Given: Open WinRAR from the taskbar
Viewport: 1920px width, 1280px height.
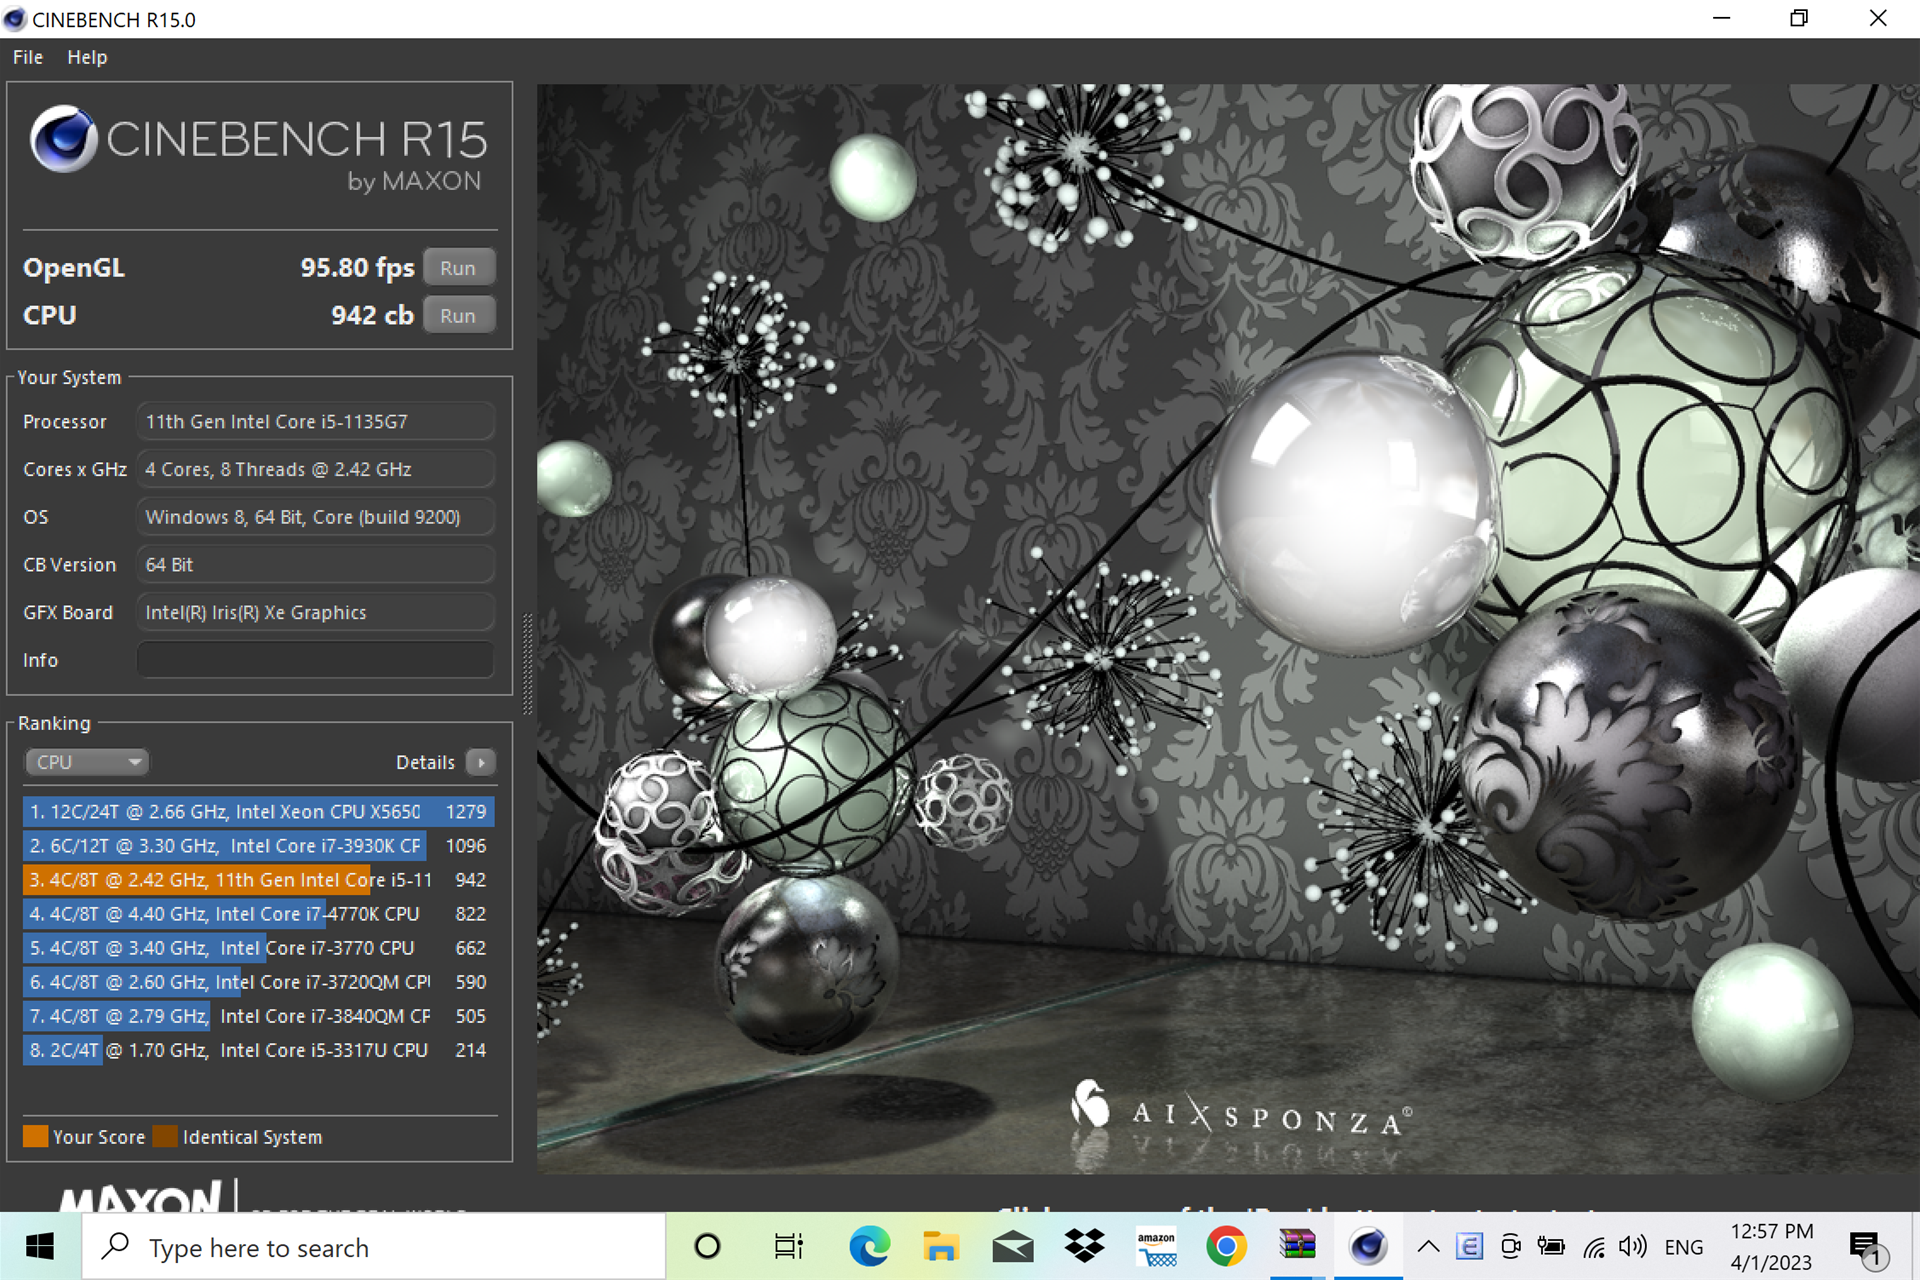Looking at the screenshot, I should (x=1298, y=1247).
